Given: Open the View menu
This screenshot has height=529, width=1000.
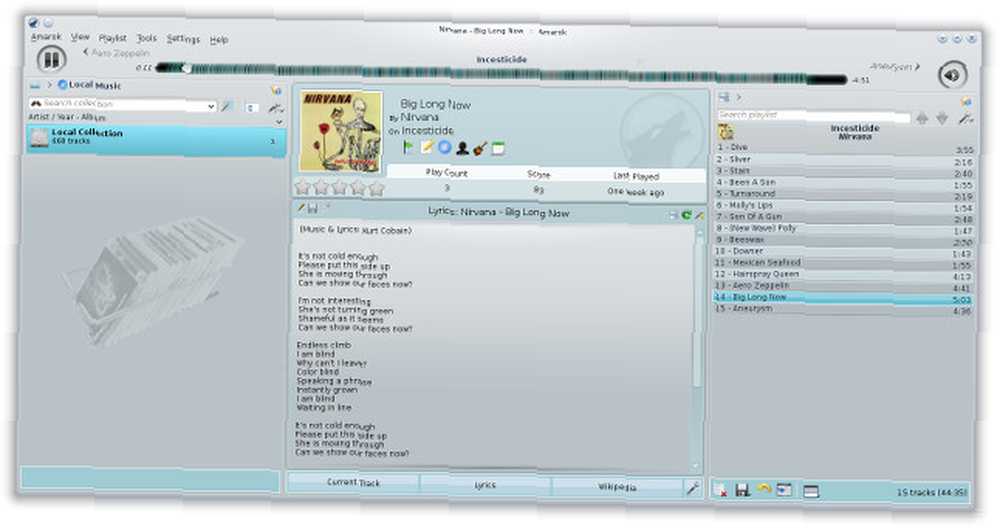Looking at the screenshot, I should tap(80, 37).
